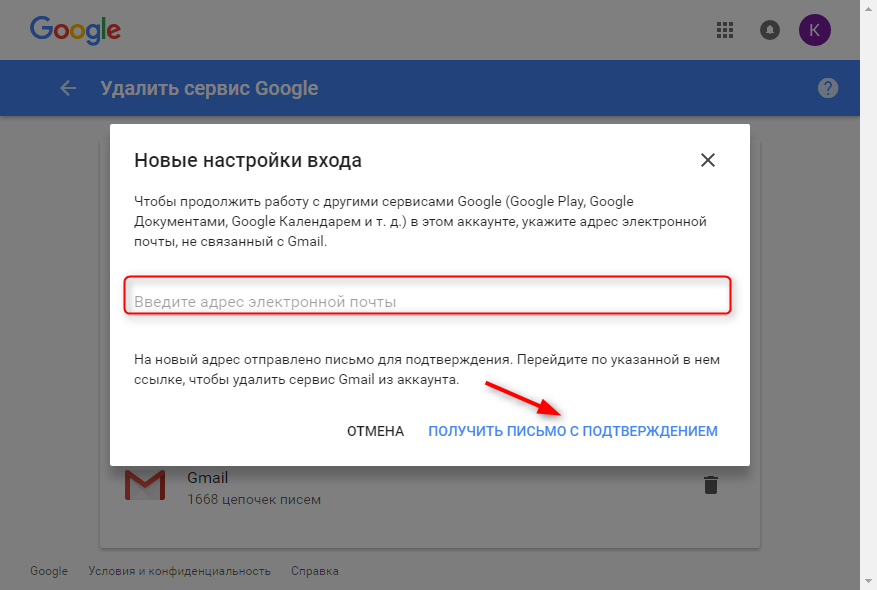Click the page title Удалить сервис Google
Viewport: 877px width, 590px height.
click(x=209, y=88)
